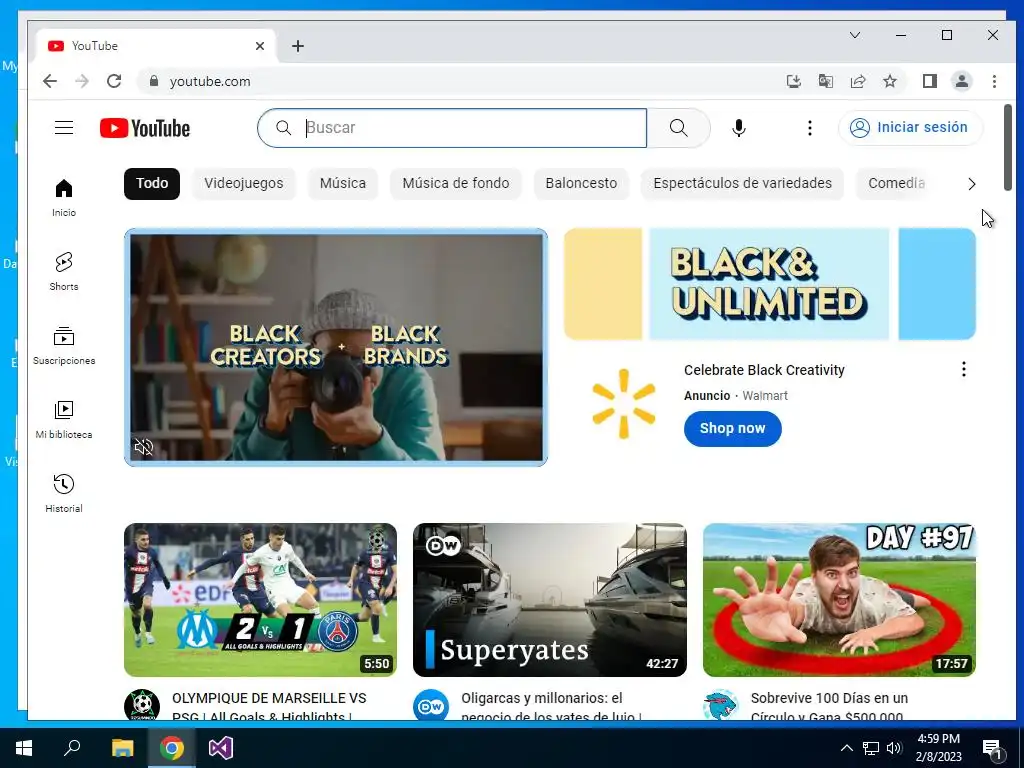Click the install app icon in address bar

[x=793, y=81]
